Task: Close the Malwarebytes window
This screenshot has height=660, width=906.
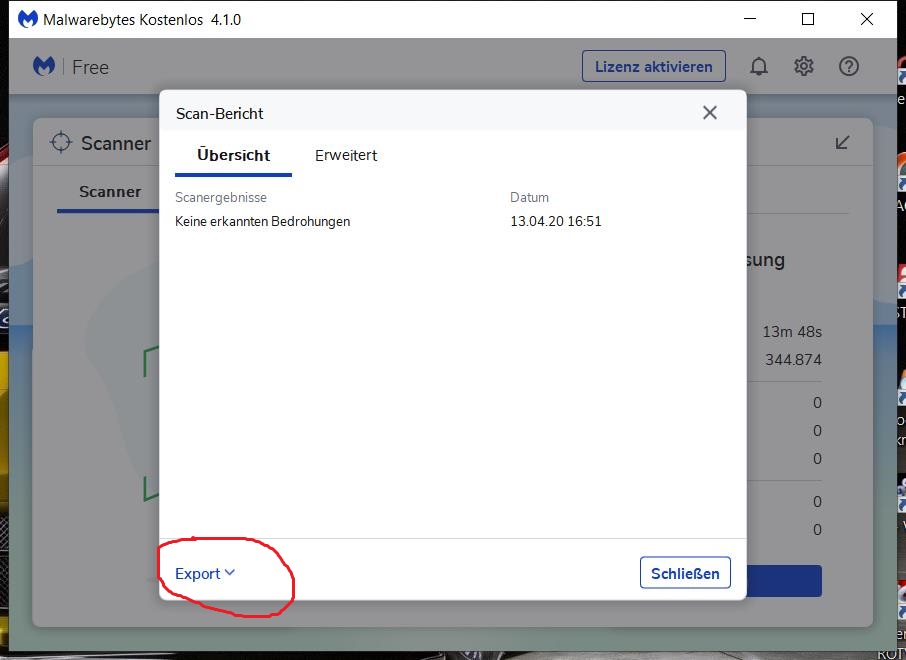Action: pyautogui.click(x=867, y=19)
